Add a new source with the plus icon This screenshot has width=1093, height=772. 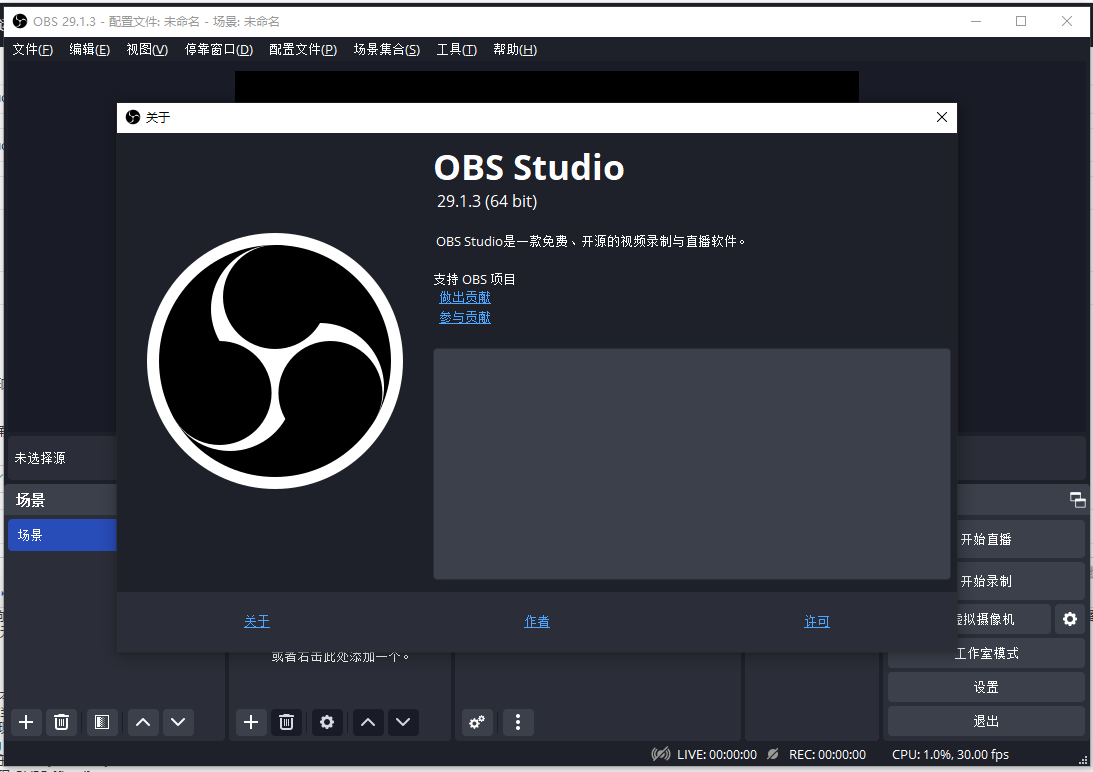(251, 722)
